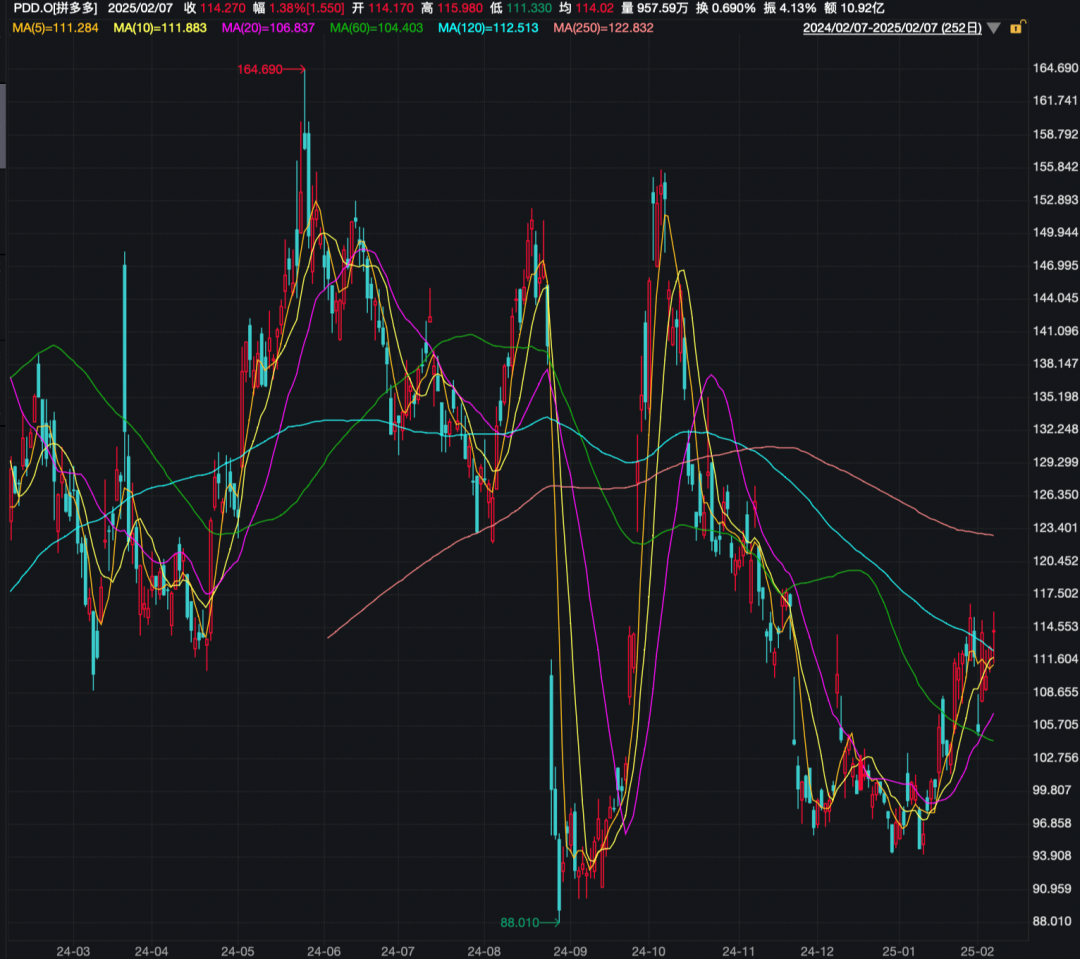Screen dimensions: 1080x959
Task: Click the green MA(60)=104.403 legend
Action: pos(376,28)
